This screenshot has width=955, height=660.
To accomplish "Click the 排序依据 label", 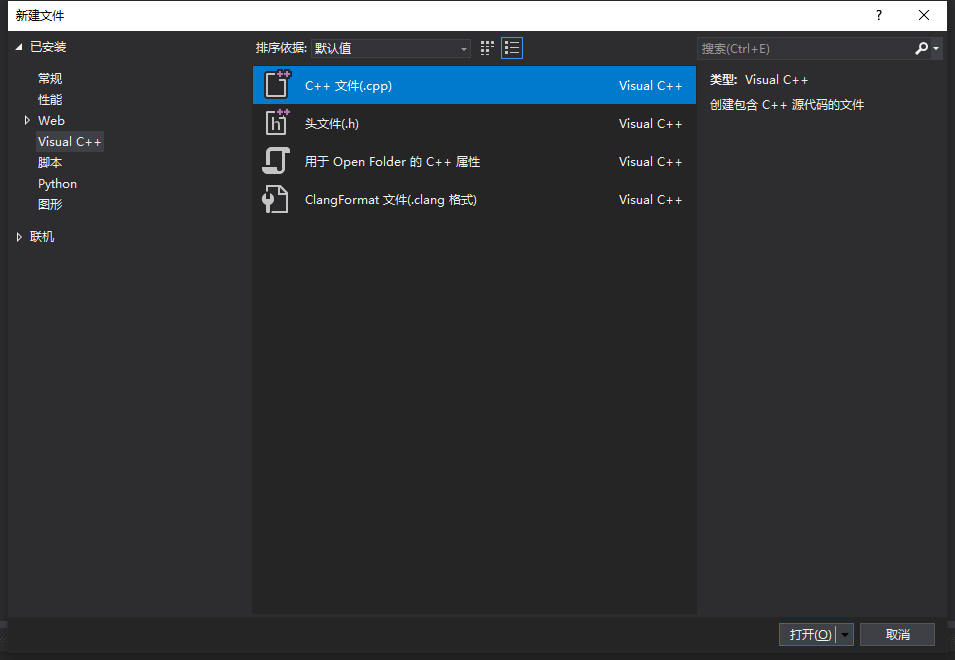I will 281,47.
